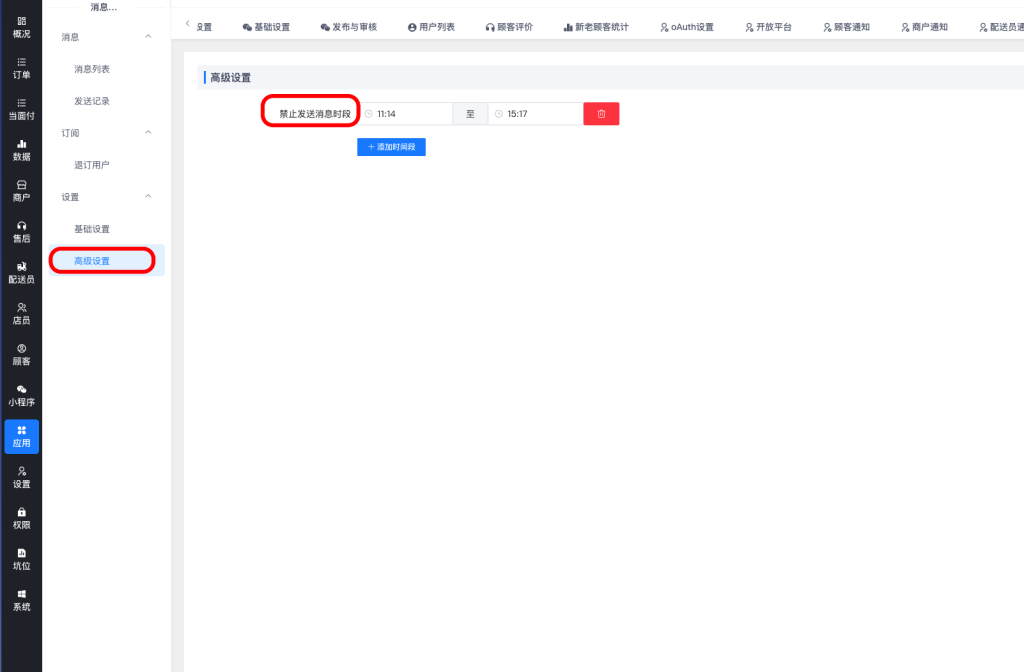Click 添加时间段 add button
The image size is (1024, 672).
391,147
